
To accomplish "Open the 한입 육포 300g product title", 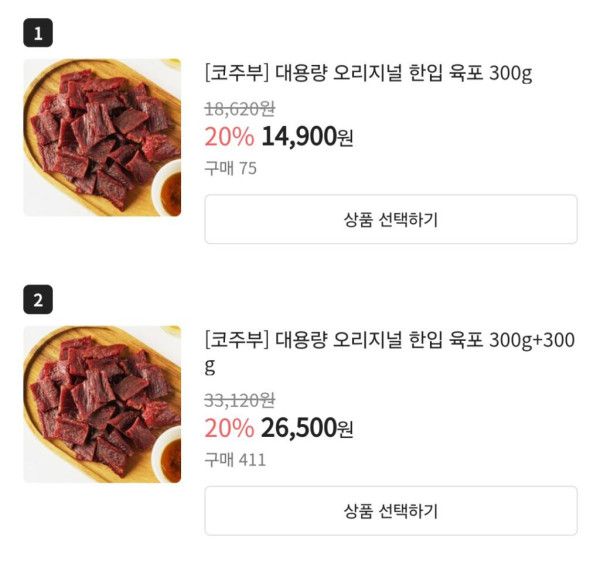I will pyautogui.click(x=368, y=73).
